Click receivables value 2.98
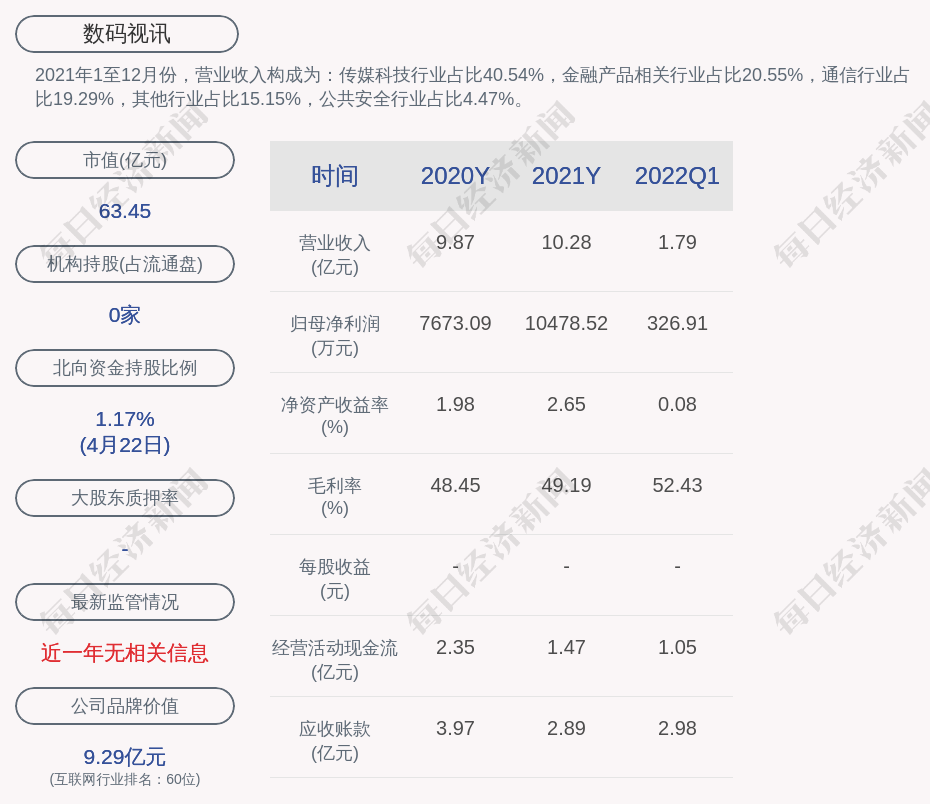Viewport: 930px width, 804px height. click(x=677, y=728)
